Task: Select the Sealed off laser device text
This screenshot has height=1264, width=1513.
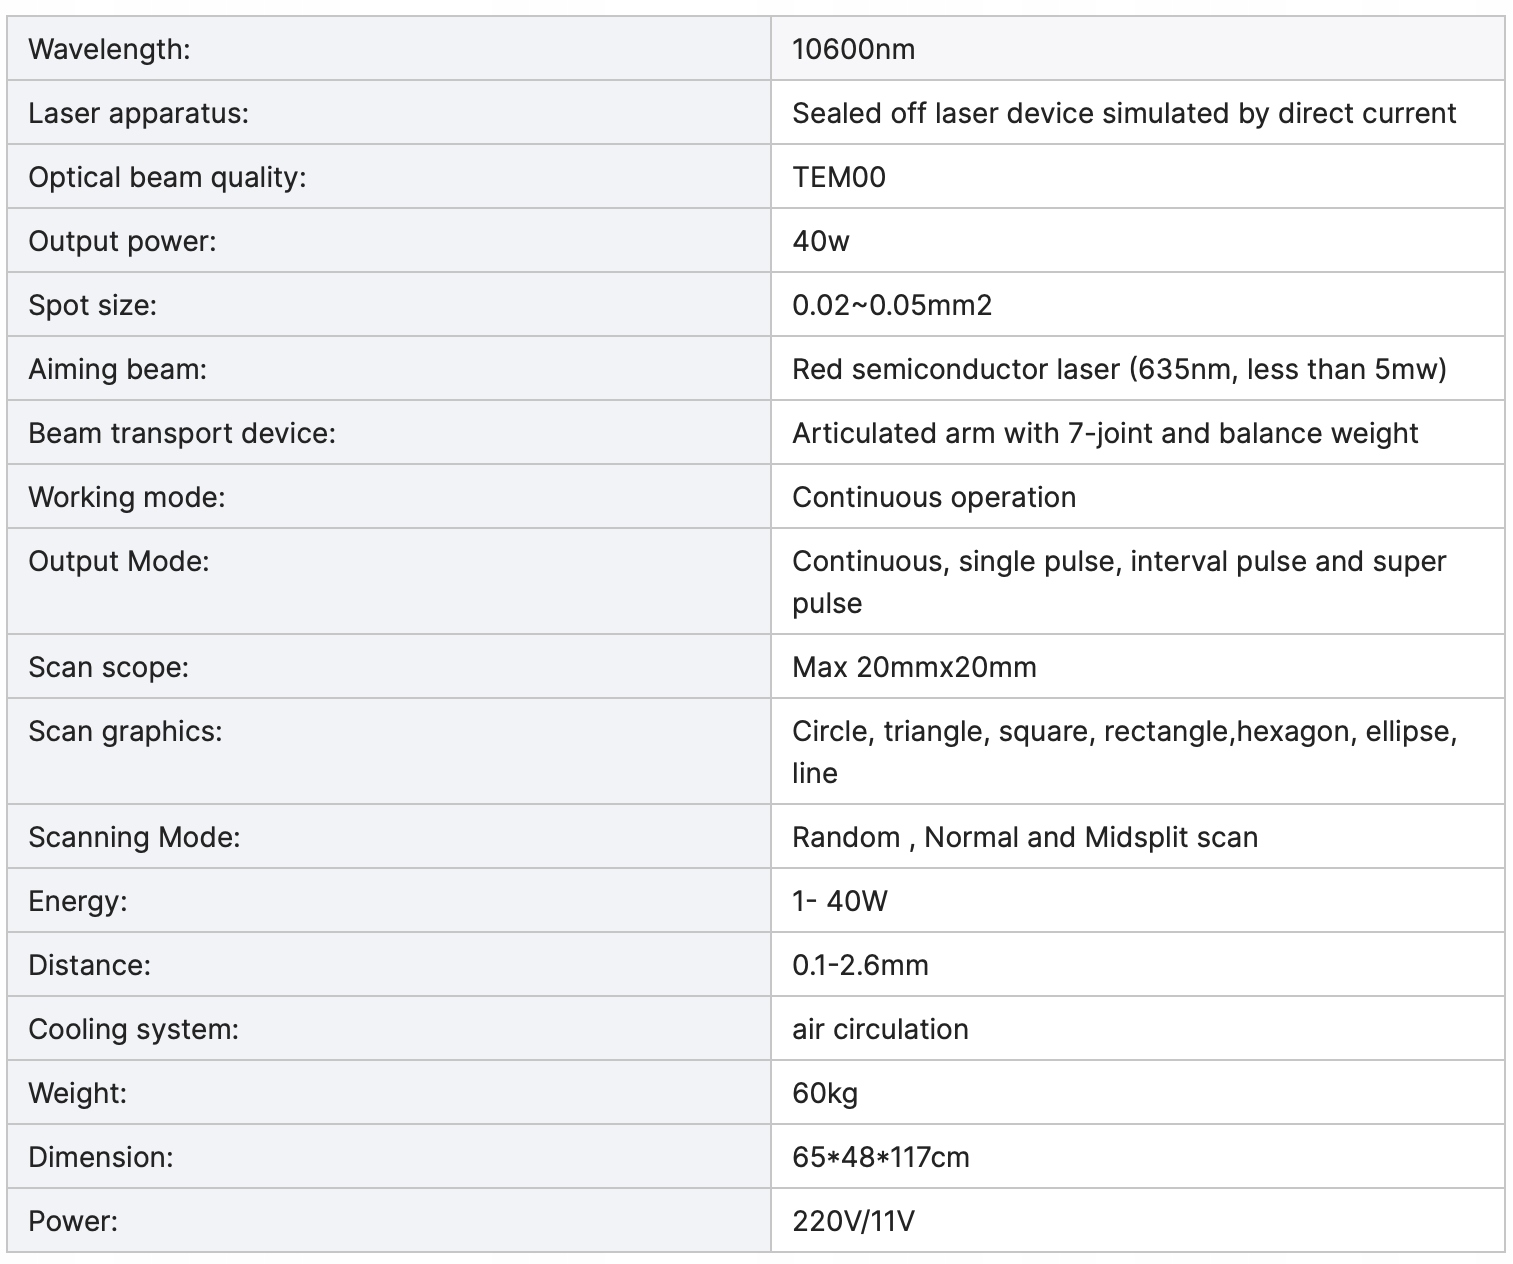Action: 1123,113
